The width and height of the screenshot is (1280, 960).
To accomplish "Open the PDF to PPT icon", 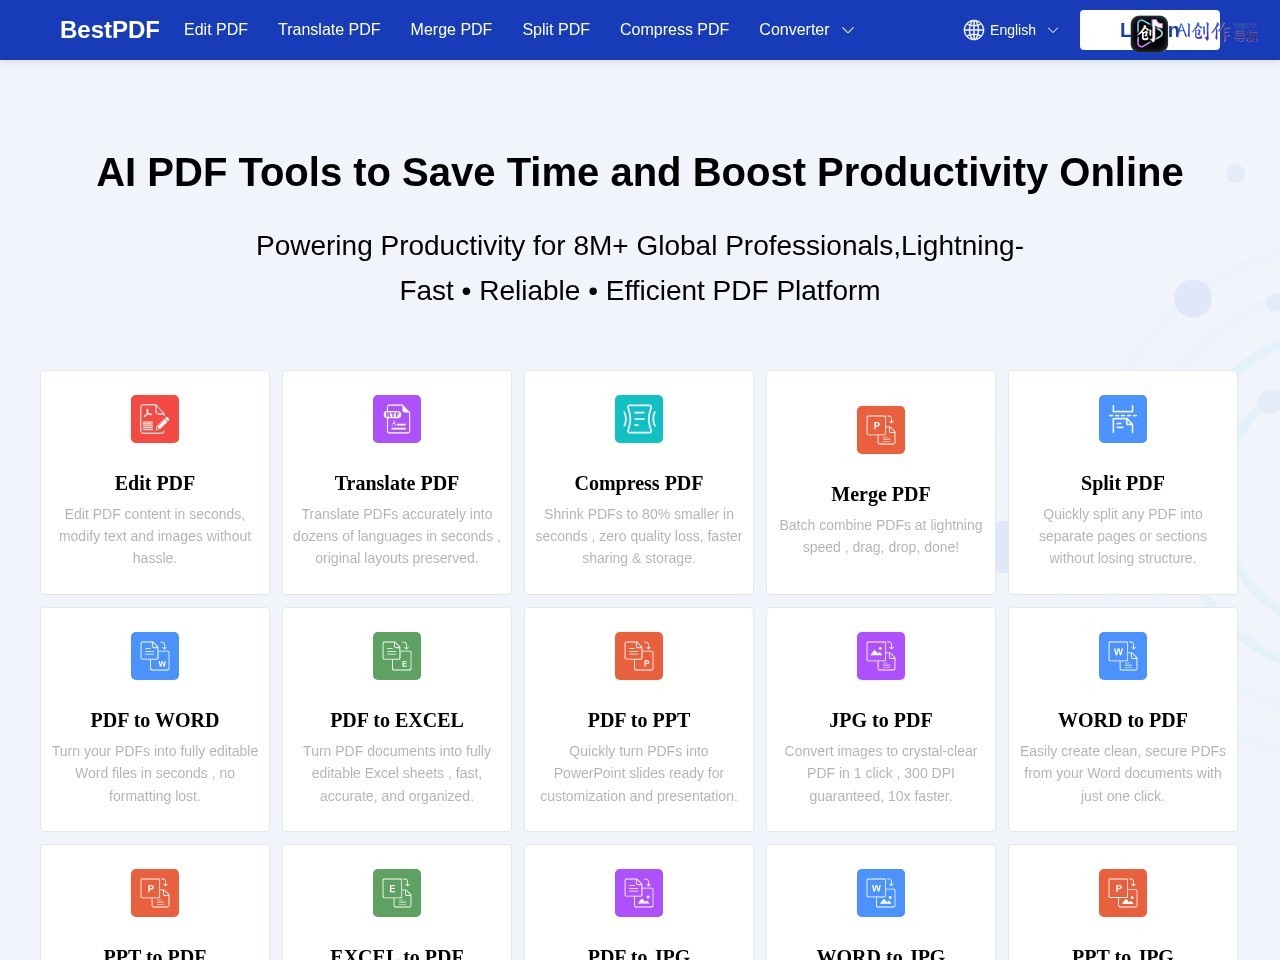I will 639,656.
